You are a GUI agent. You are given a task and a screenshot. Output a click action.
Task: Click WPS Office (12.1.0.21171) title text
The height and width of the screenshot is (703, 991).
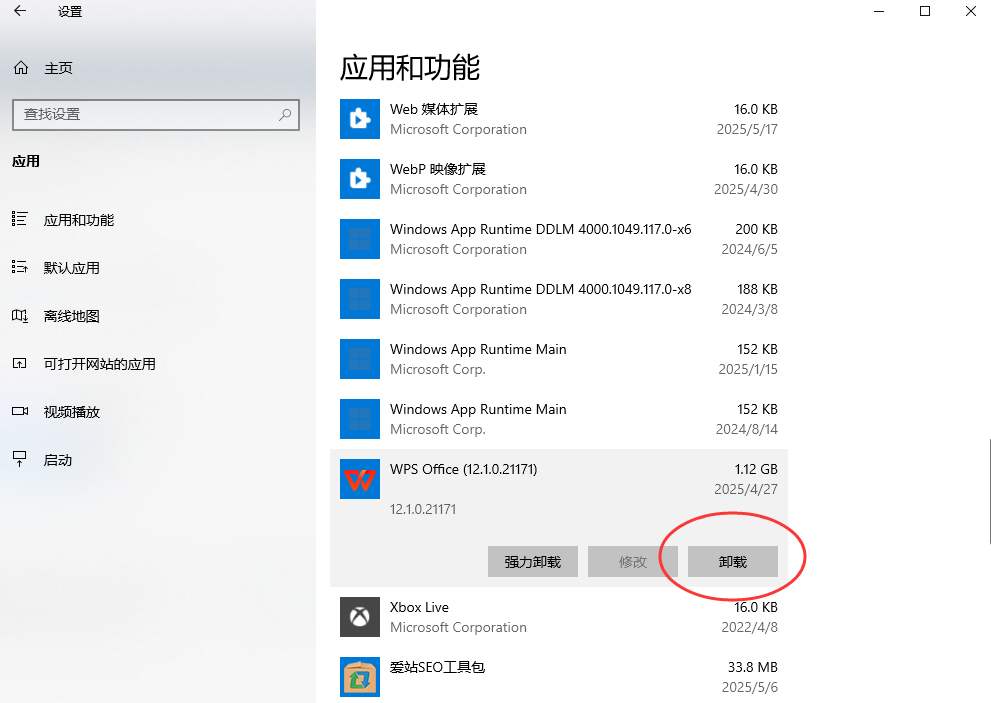point(463,469)
